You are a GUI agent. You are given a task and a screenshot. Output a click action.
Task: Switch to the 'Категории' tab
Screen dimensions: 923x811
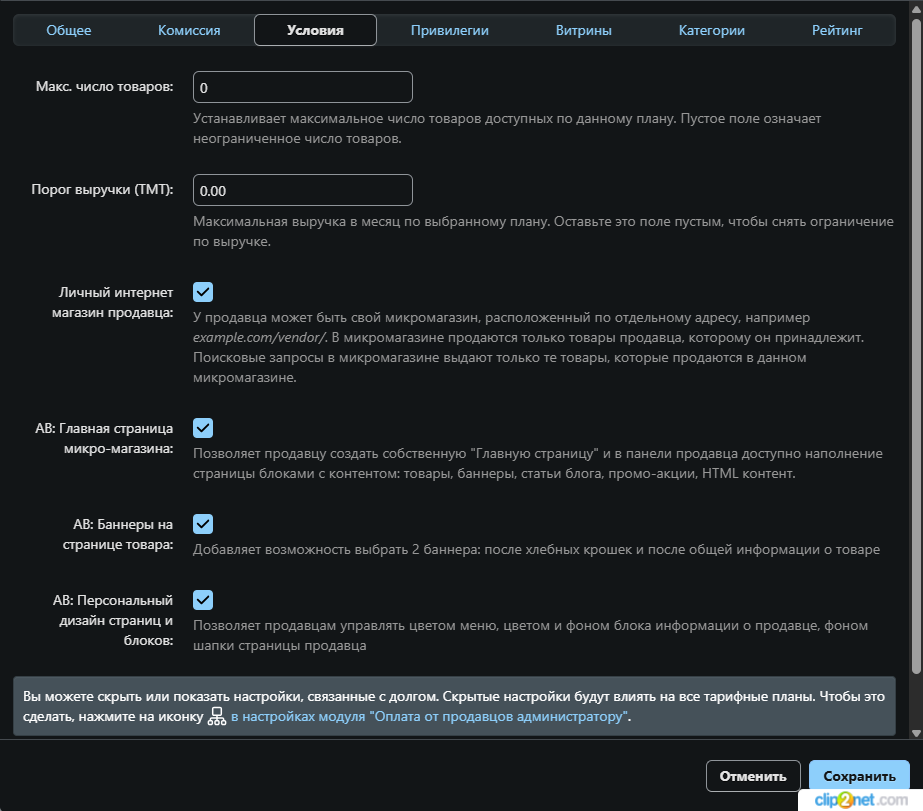coord(711,30)
